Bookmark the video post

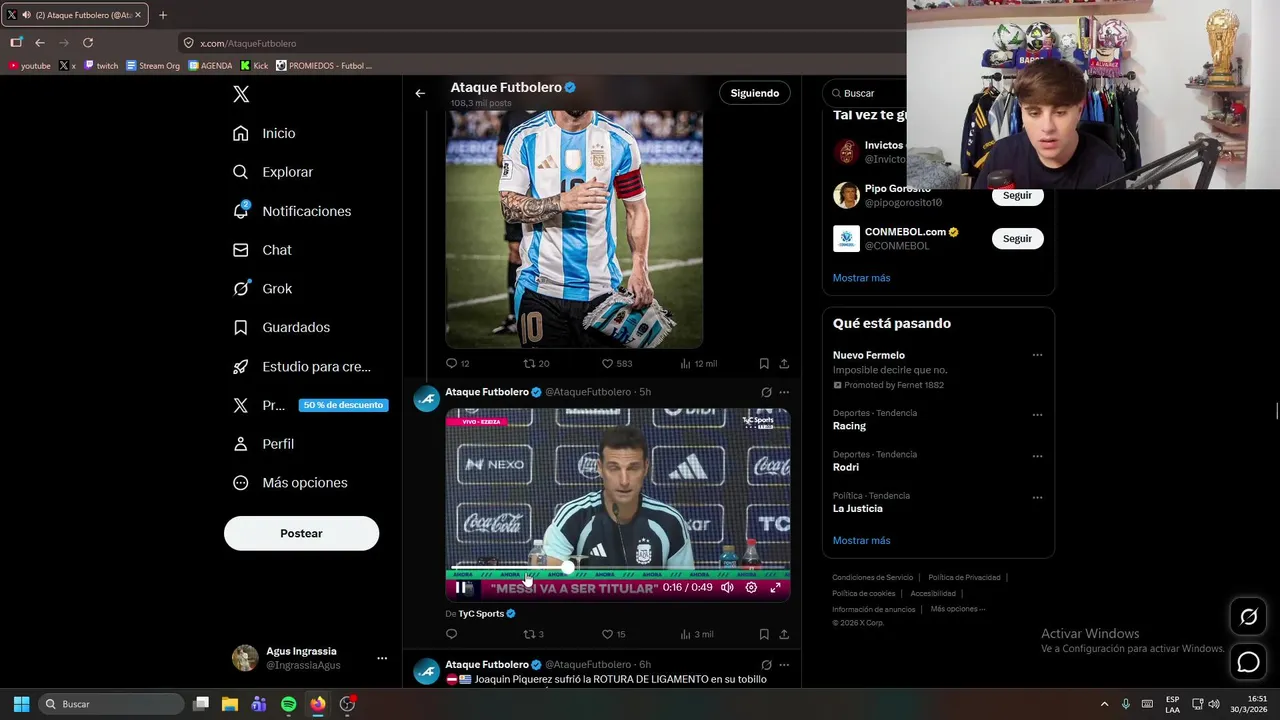point(764,634)
